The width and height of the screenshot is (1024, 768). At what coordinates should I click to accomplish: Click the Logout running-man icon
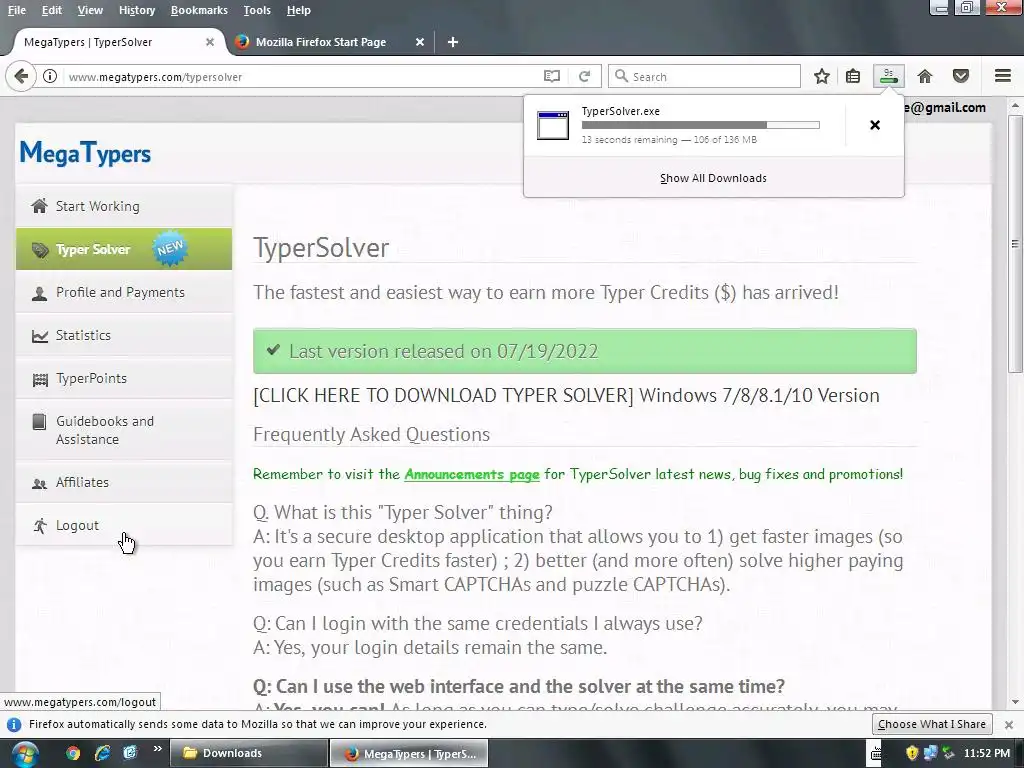pos(40,526)
